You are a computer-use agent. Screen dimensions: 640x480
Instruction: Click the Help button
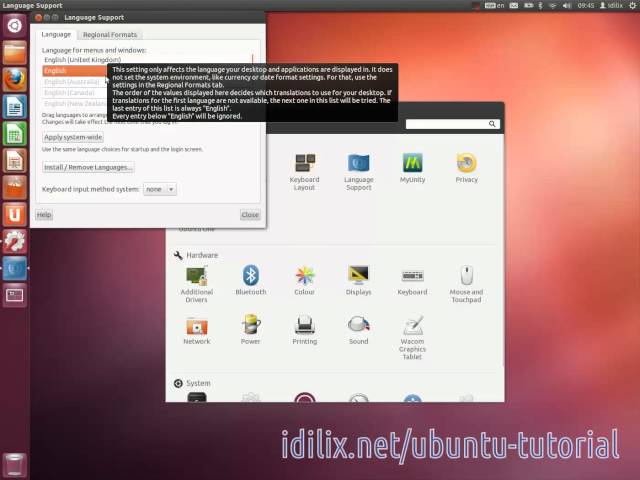pyautogui.click(x=44, y=215)
